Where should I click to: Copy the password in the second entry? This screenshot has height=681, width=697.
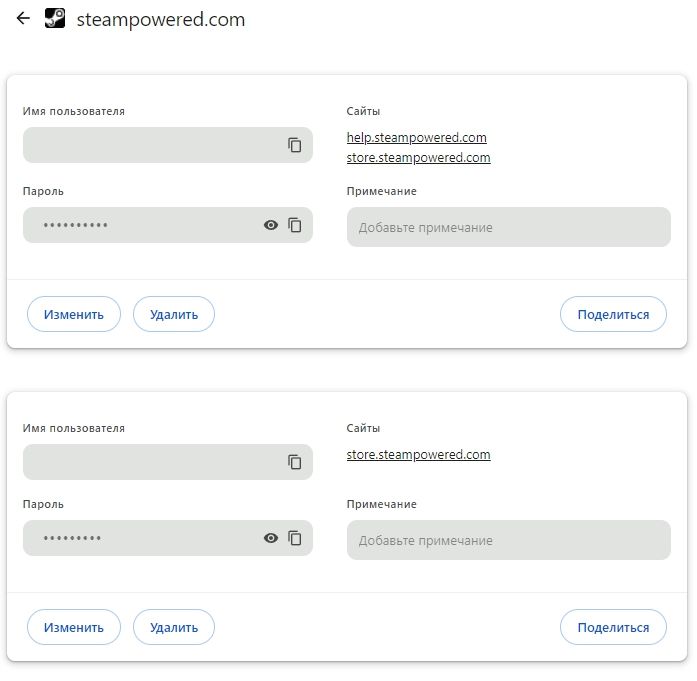coord(295,538)
